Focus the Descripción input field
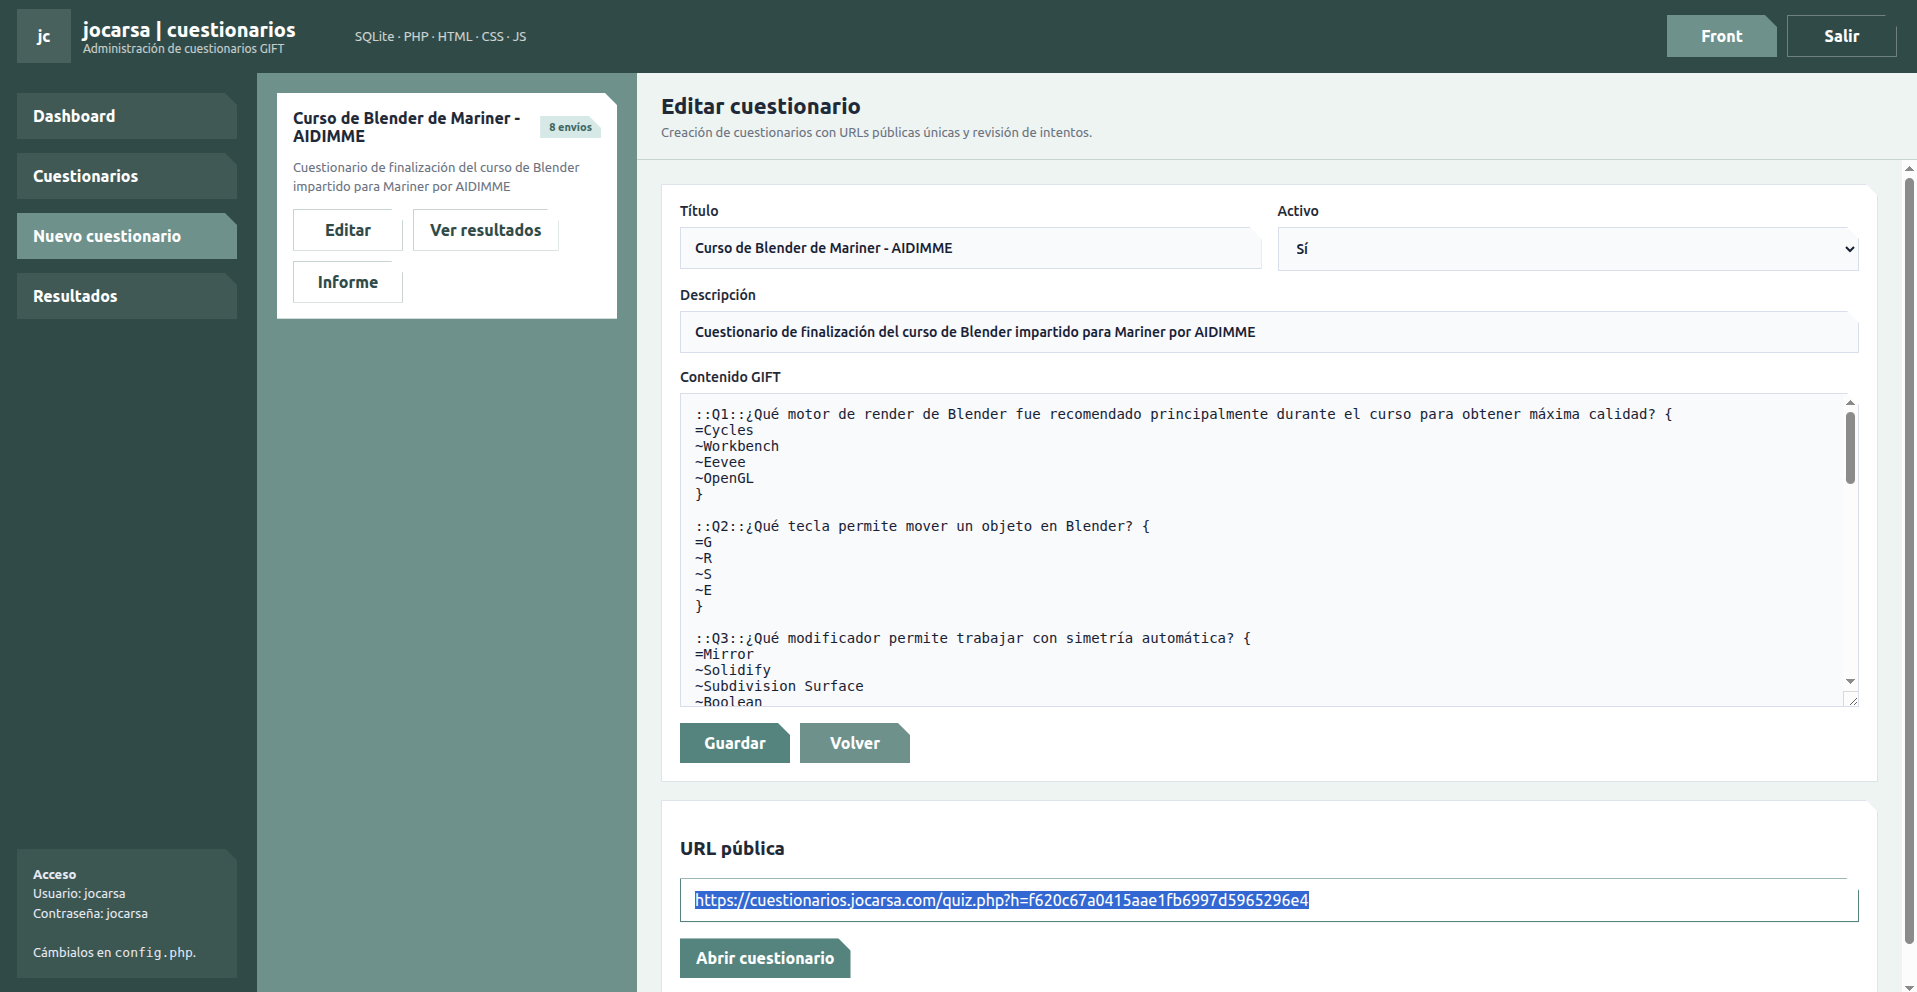Image resolution: width=1917 pixels, height=992 pixels. [x=1269, y=332]
